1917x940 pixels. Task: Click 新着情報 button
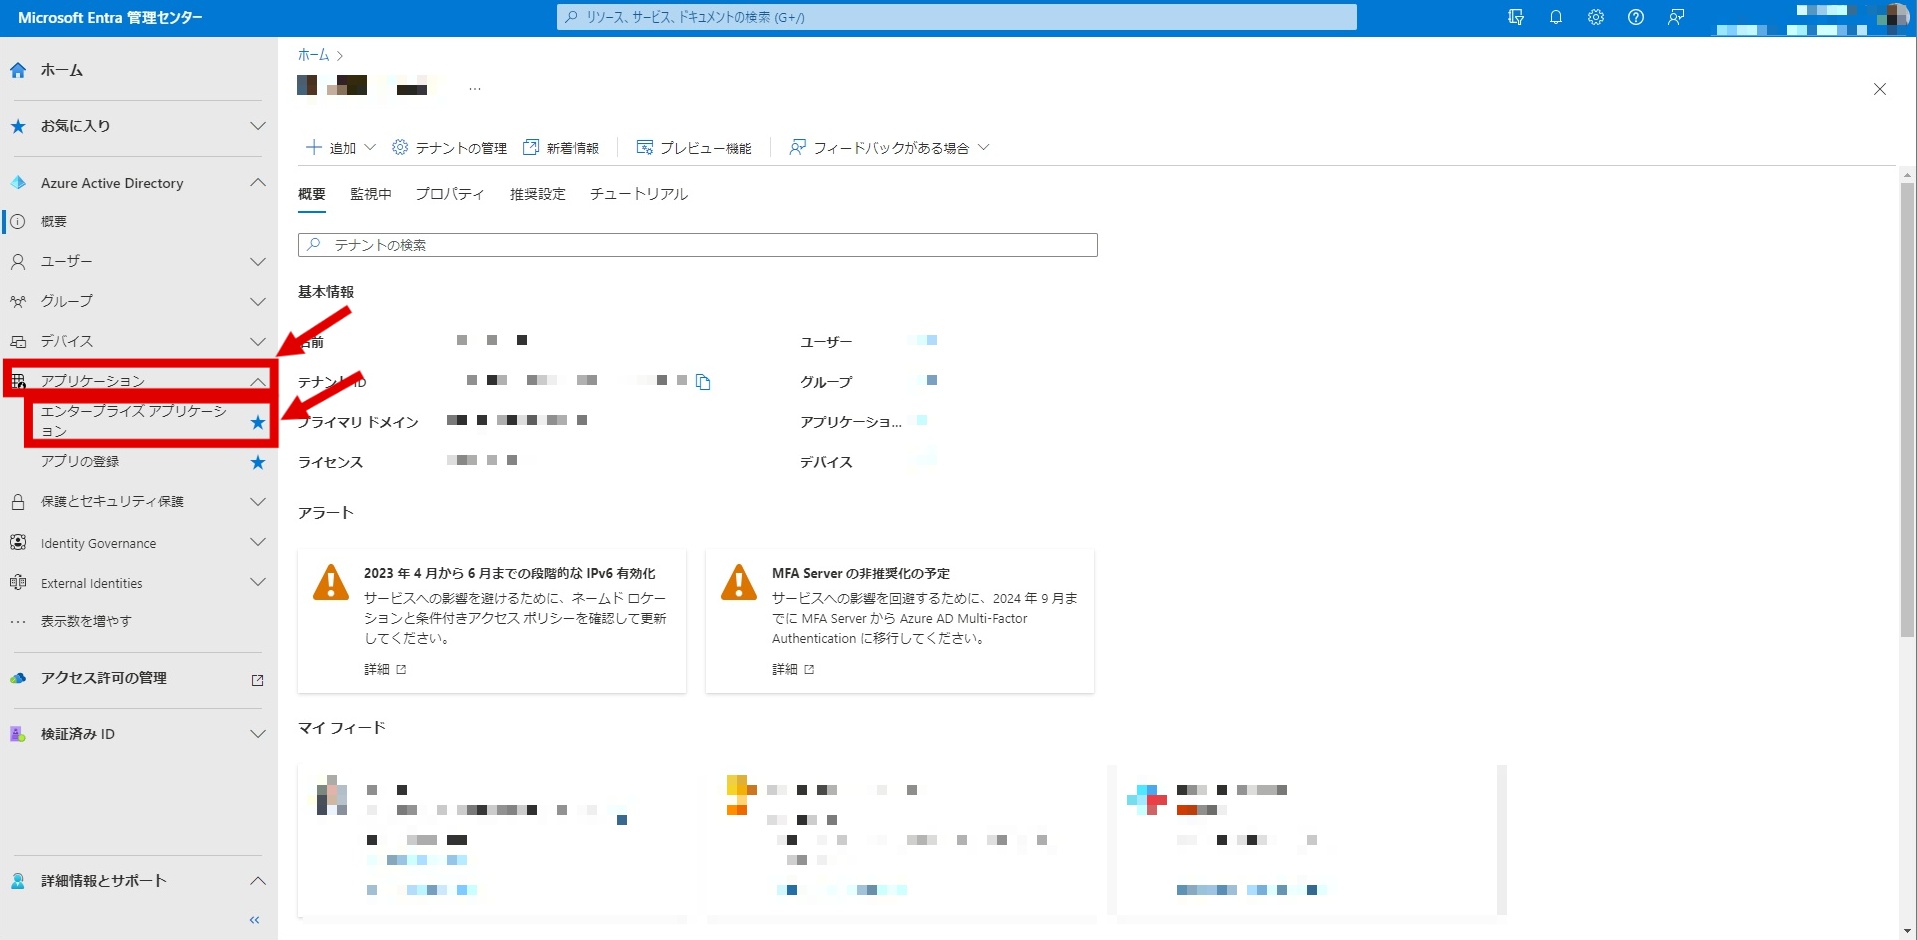coord(561,148)
